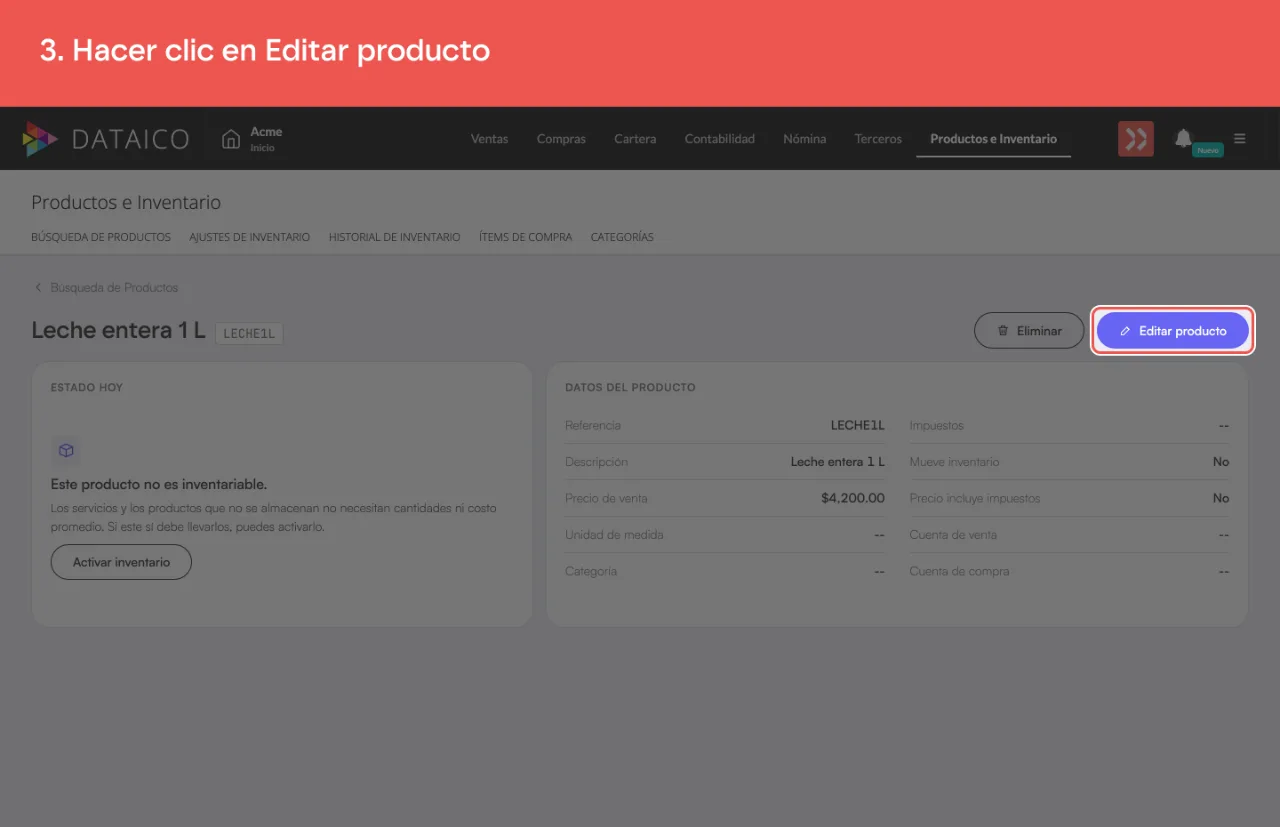This screenshot has height=827, width=1280.
Task: Click the Eliminar button
Action: point(1030,331)
